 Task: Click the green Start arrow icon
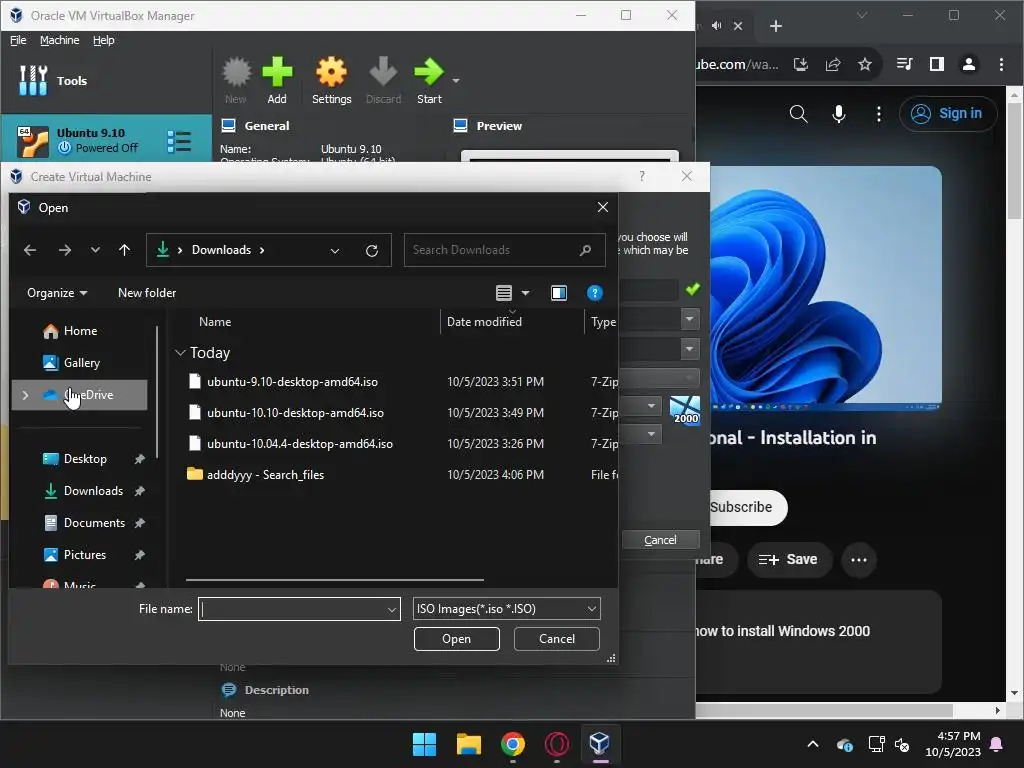coord(428,72)
